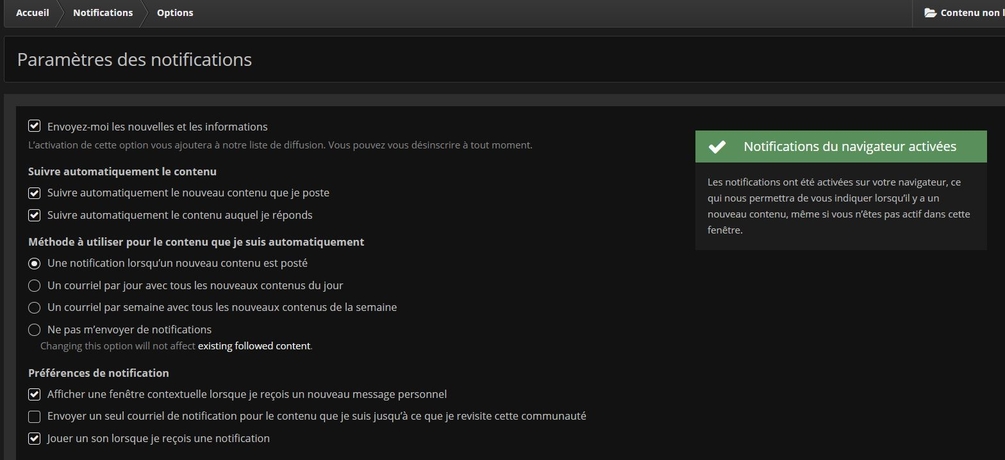Toggle Jouer un son lorsque je reçois une notification
The height and width of the screenshot is (460, 1005).
coord(35,439)
